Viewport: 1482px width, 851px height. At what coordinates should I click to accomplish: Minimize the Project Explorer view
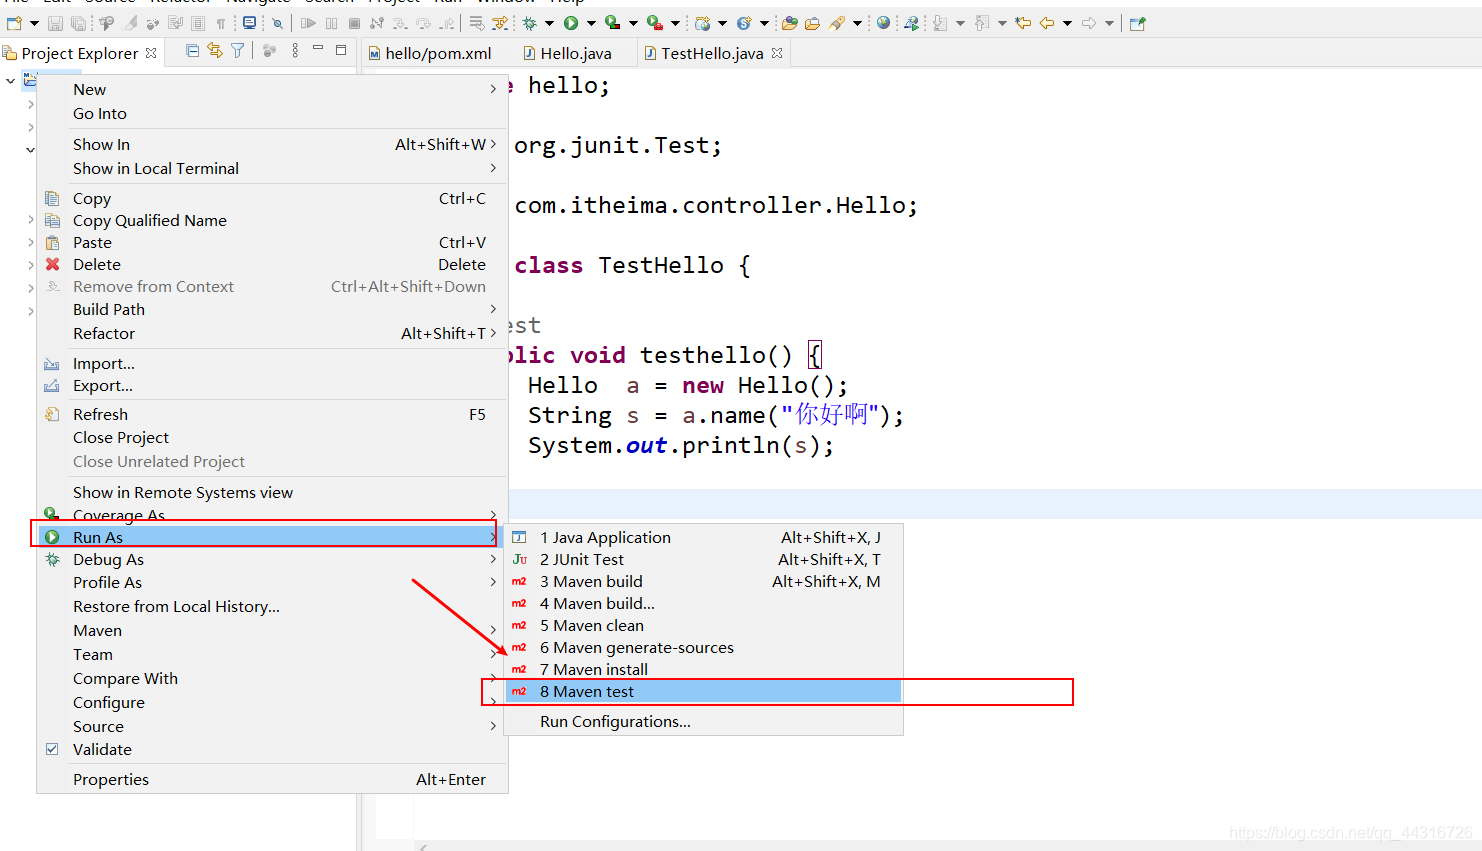pos(318,48)
